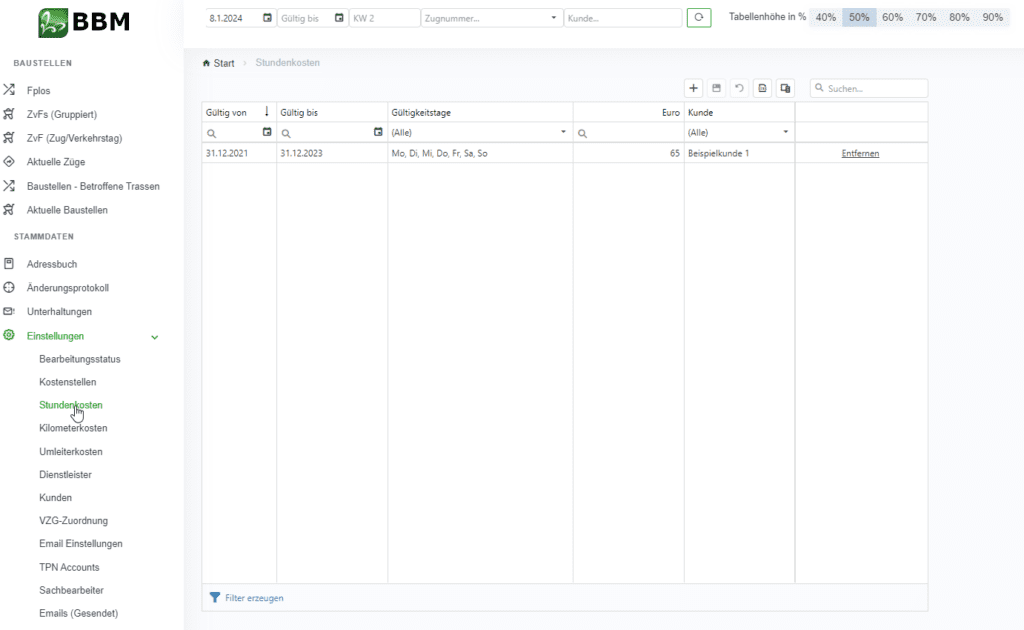Click the save changes disk icon
1024x630 pixels.
coord(716,88)
